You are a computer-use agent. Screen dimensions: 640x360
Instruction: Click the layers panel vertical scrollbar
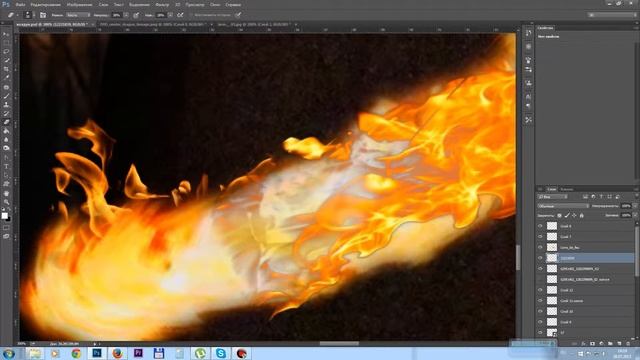637,253
